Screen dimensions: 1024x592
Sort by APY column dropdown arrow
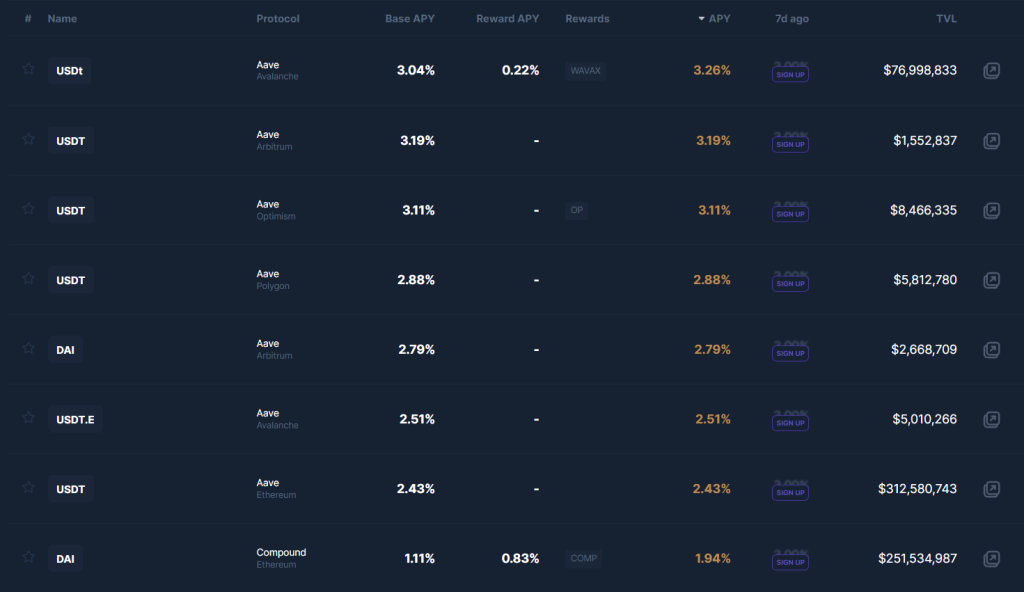[701, 19]
